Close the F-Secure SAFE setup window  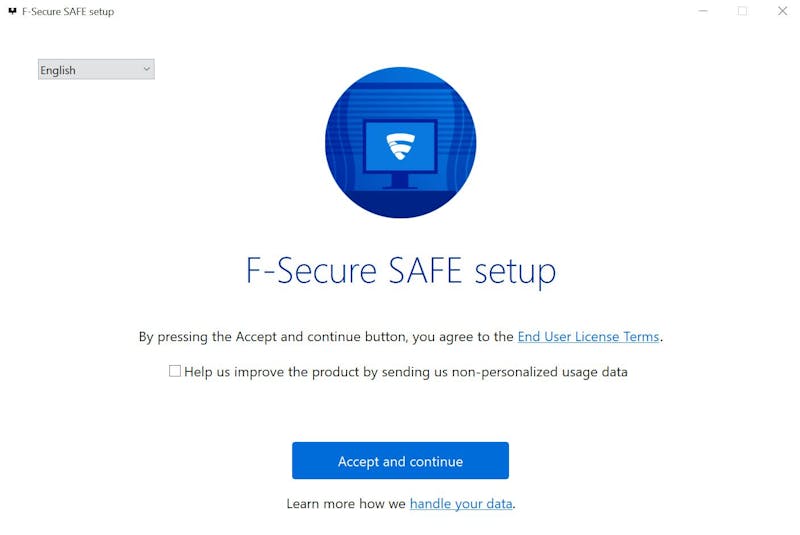pyautogui.click(x=782, y=12)
